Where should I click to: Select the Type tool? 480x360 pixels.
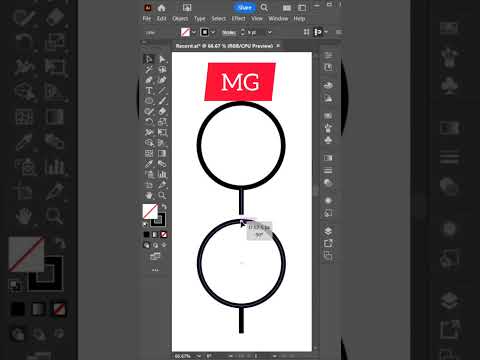tap(149, 91)
